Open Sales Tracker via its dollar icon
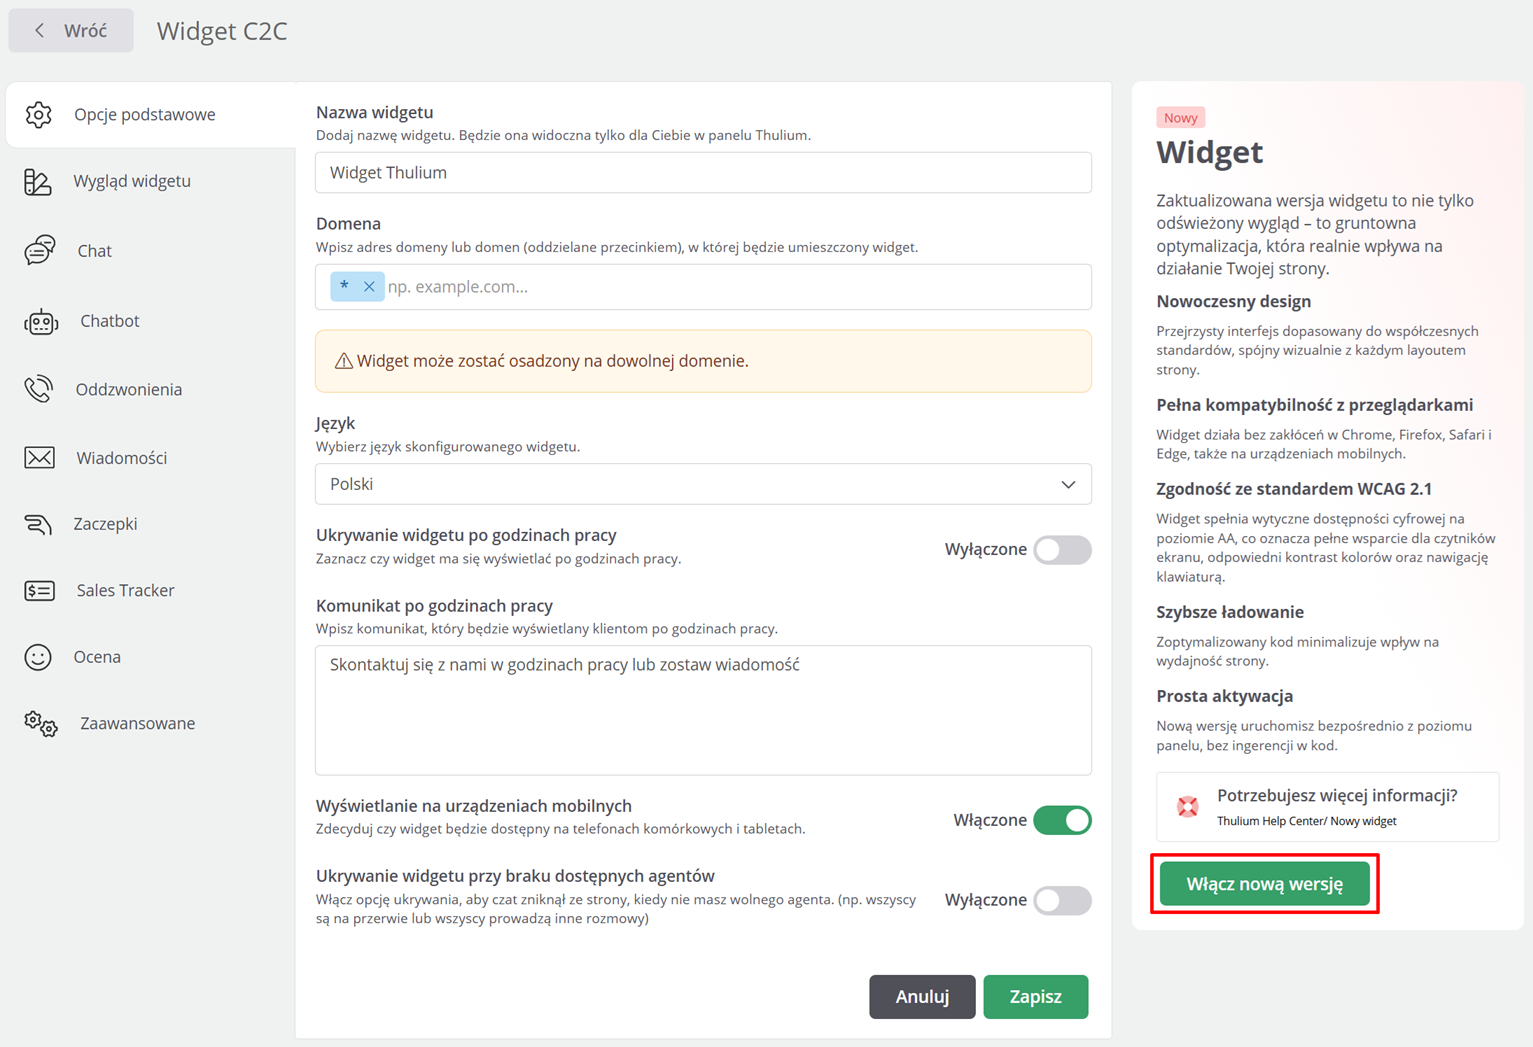Screen dimensions: 1533x1047 40,590
